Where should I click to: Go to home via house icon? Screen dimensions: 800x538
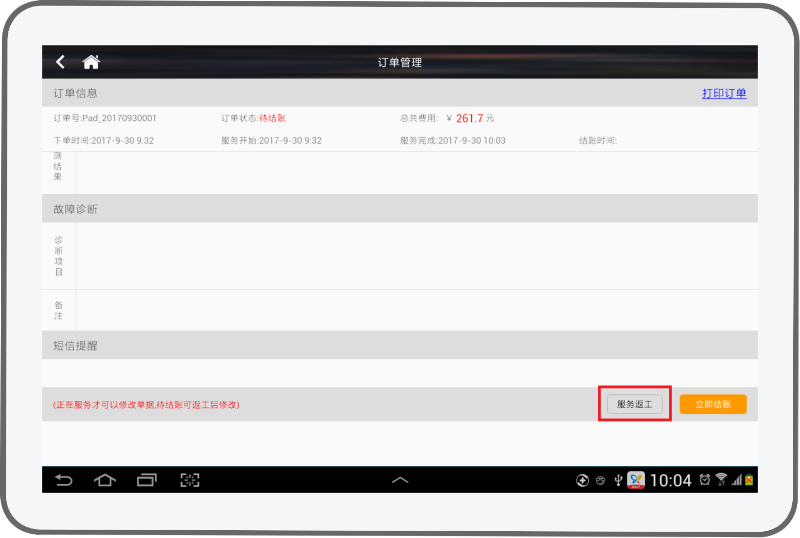pos(91,62)
